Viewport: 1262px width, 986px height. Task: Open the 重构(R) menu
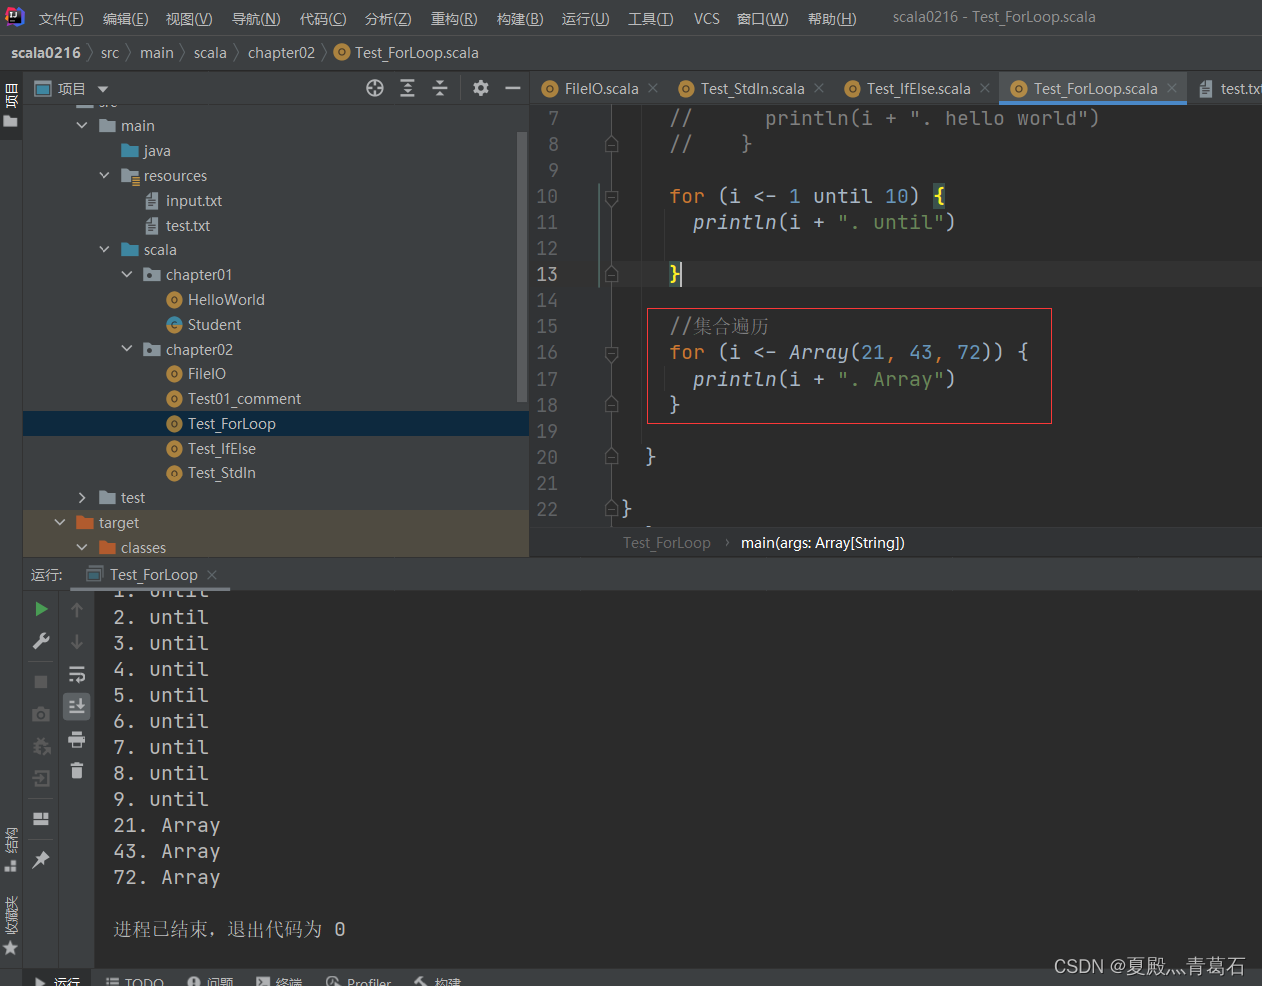(454, 18)
